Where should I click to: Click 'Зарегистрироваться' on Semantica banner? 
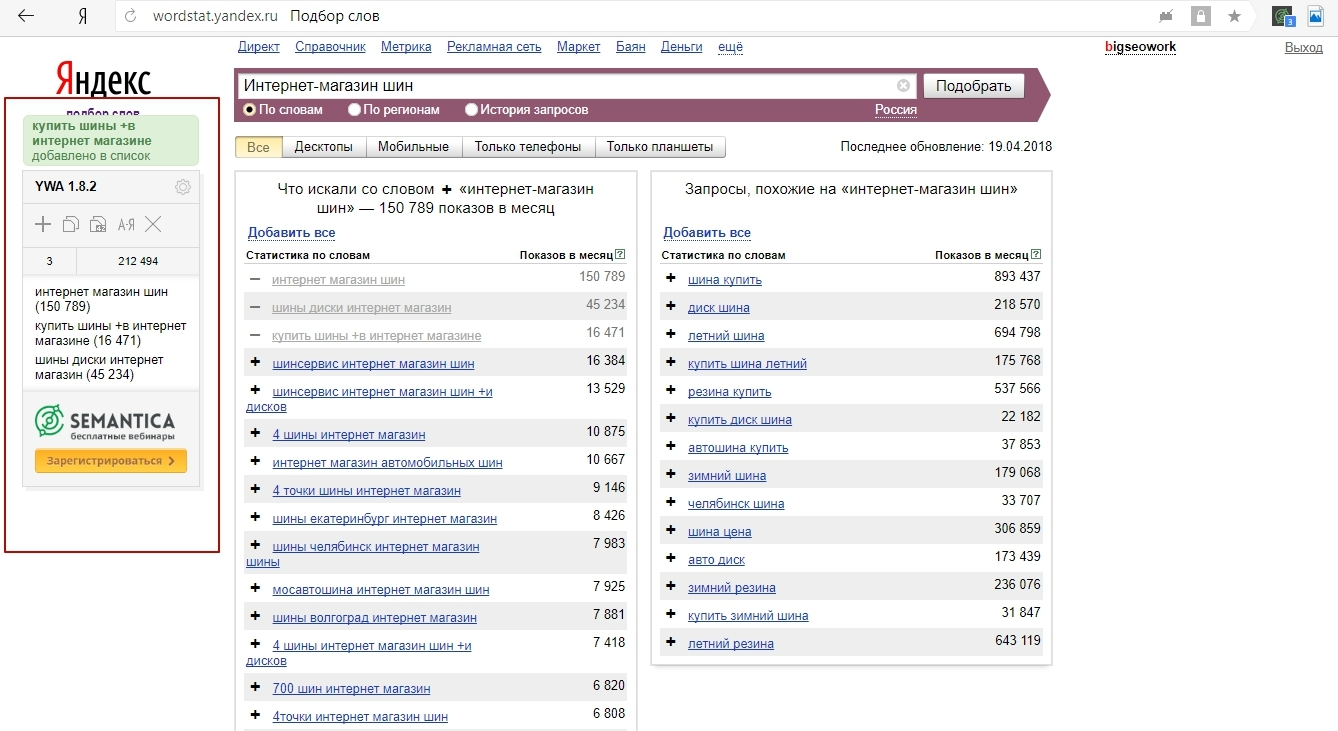(110, 461)
